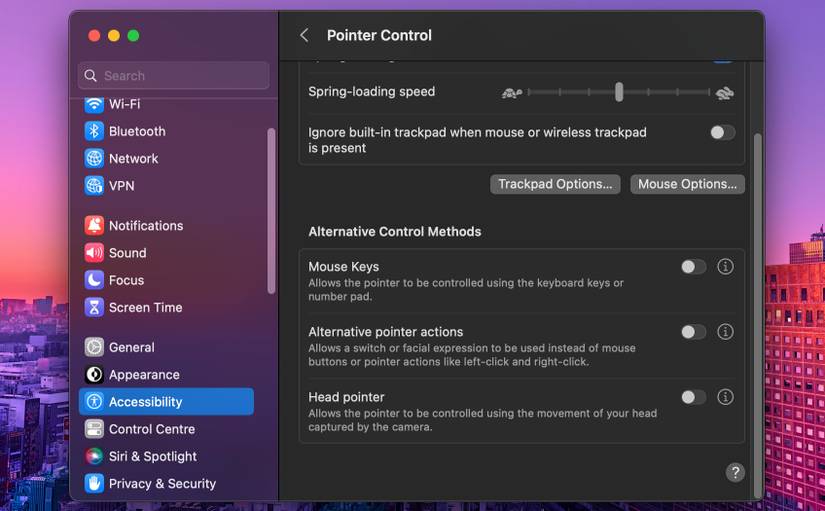Click the Control Centre icon

(x=94, y=429)
